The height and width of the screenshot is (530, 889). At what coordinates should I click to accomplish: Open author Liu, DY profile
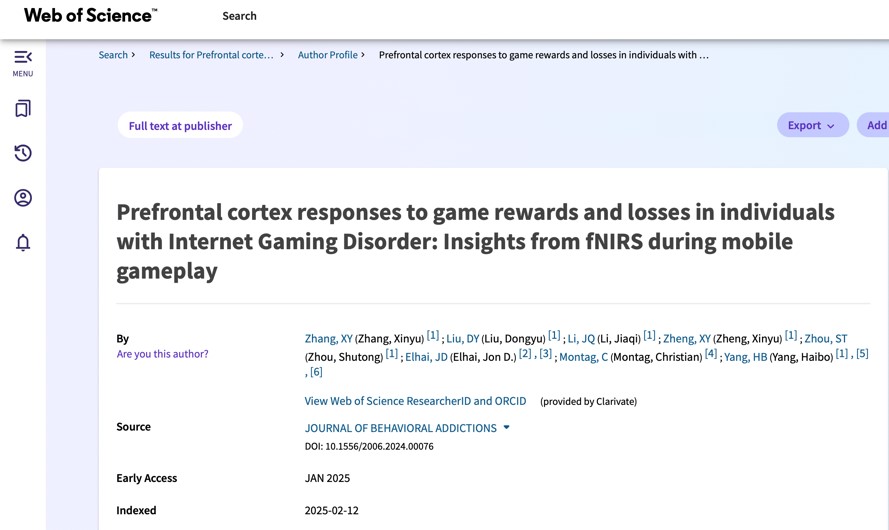coord(463,339)
